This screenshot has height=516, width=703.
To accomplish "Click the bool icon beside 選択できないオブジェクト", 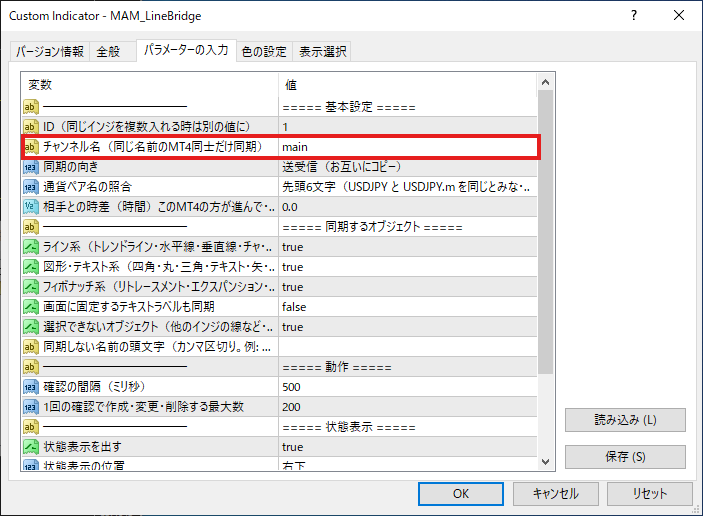I will 31,327.
